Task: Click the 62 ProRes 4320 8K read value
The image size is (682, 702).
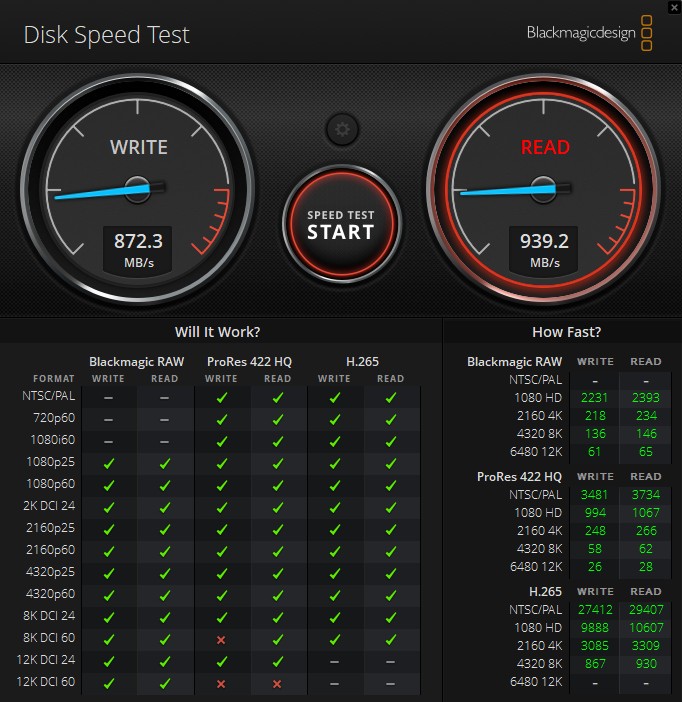Action: [x=646, y=548]
